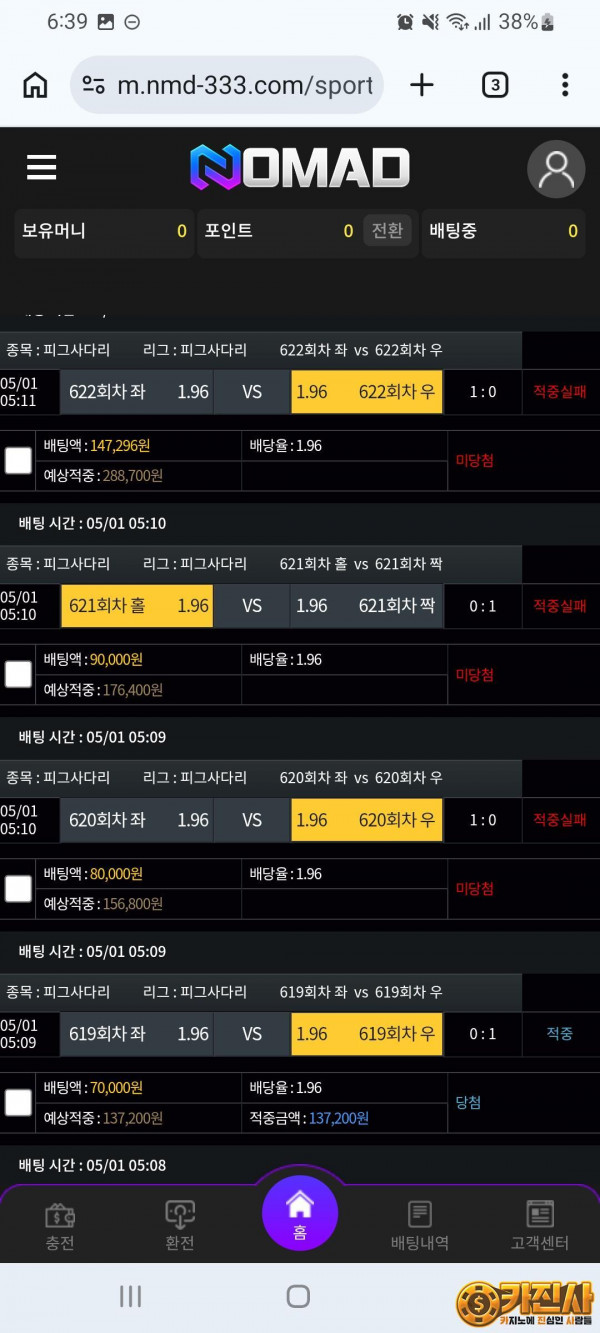
Task: Check the 619회차 winning bet checkbox
Action: (x=18, y=1103)
